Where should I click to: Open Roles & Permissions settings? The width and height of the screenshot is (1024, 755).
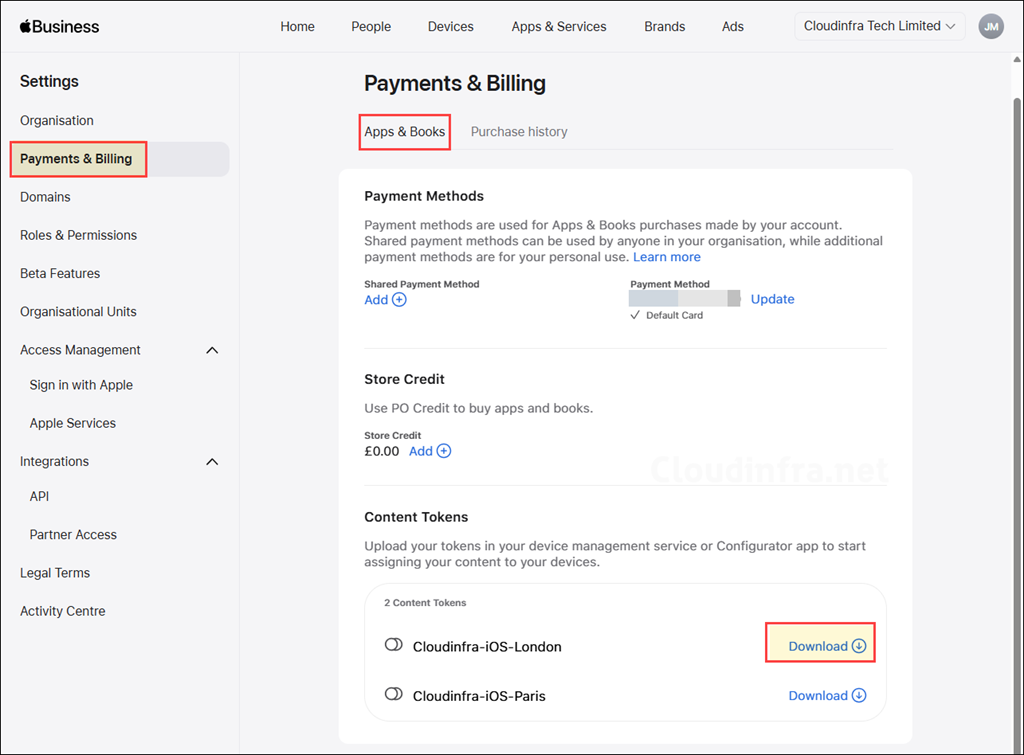point(78,235)
